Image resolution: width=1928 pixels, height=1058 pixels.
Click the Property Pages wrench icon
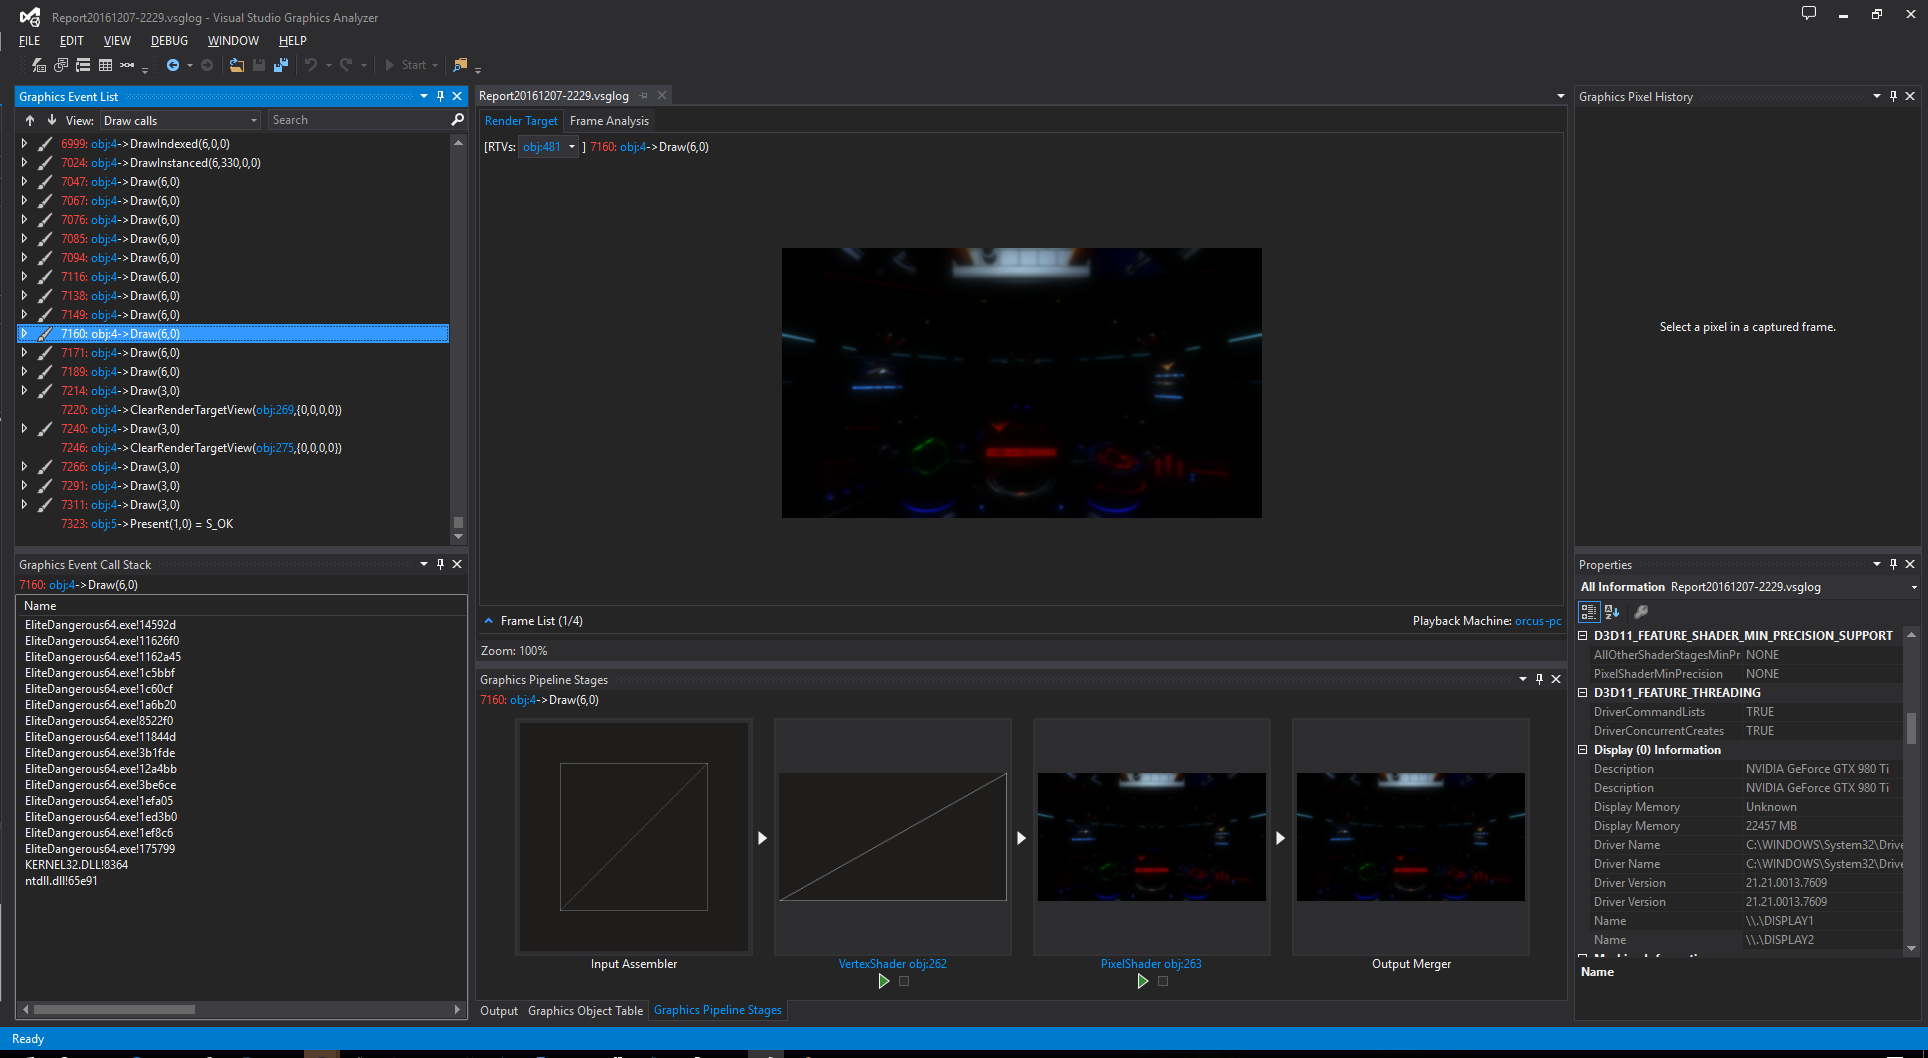(1641, 612)
